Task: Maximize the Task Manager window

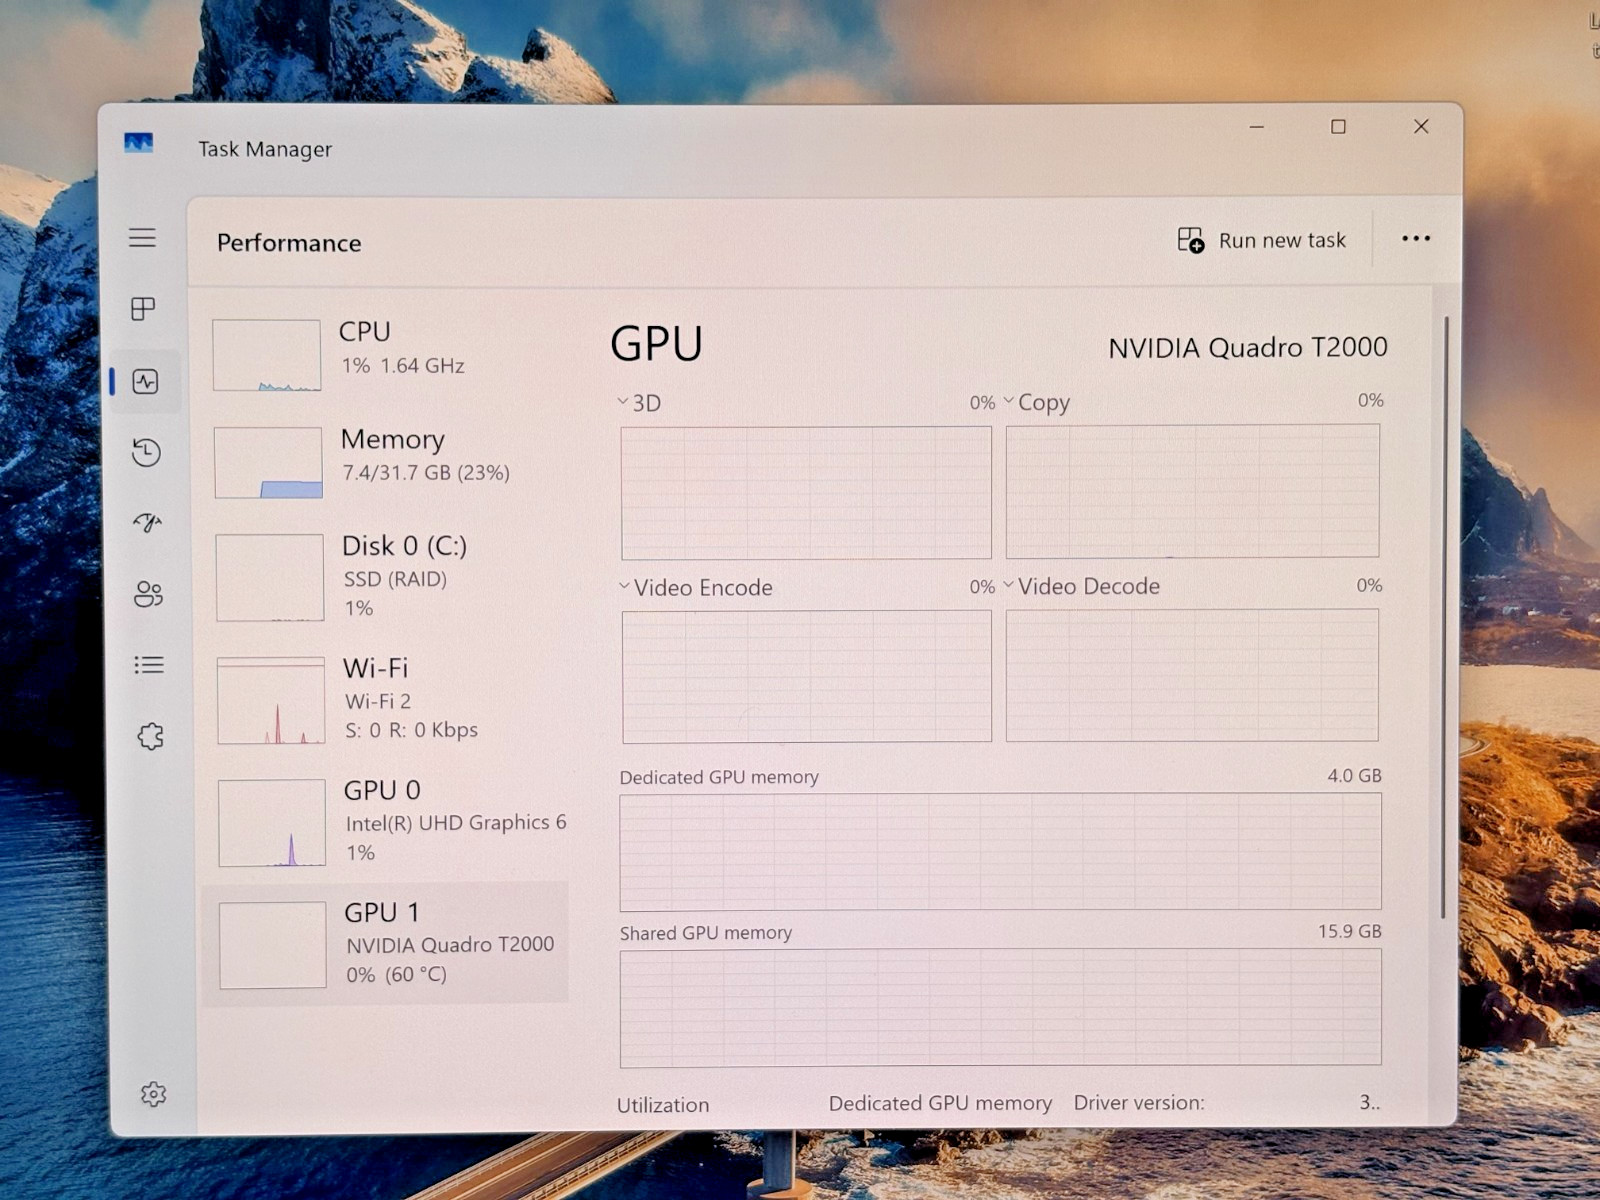Action: (1338, 127)
